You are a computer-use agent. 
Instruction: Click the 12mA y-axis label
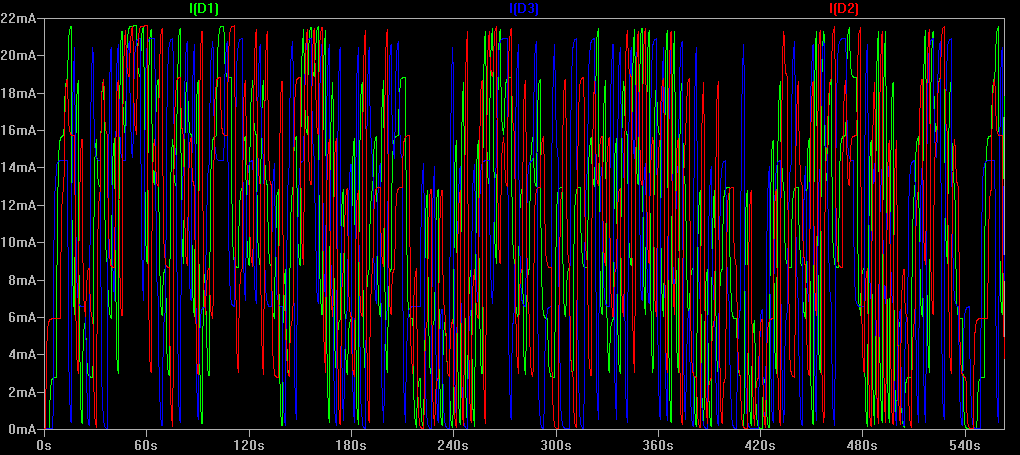18,205
